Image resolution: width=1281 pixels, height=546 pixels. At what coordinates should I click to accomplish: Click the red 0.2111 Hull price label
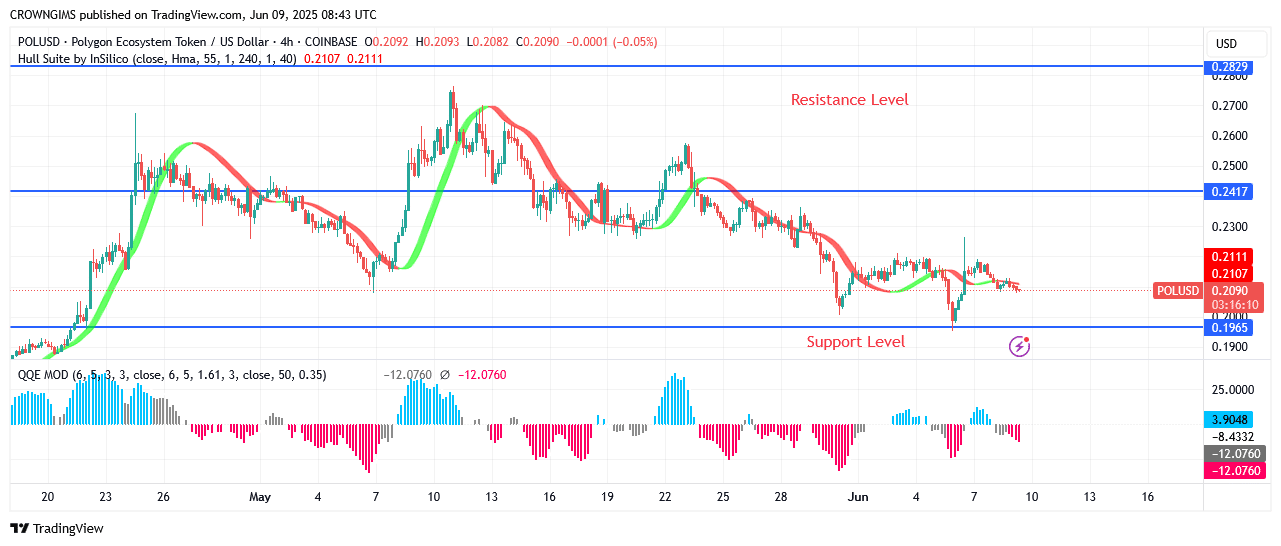coord(1229,257)
